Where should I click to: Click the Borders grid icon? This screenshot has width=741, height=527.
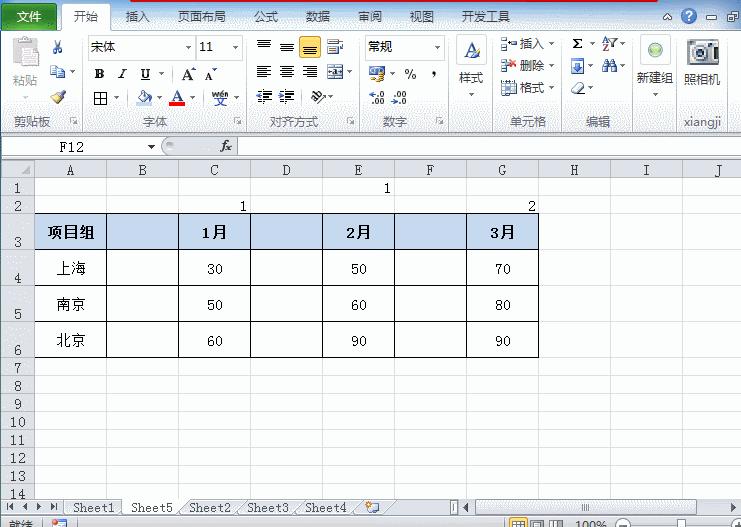tap(100, 98)
